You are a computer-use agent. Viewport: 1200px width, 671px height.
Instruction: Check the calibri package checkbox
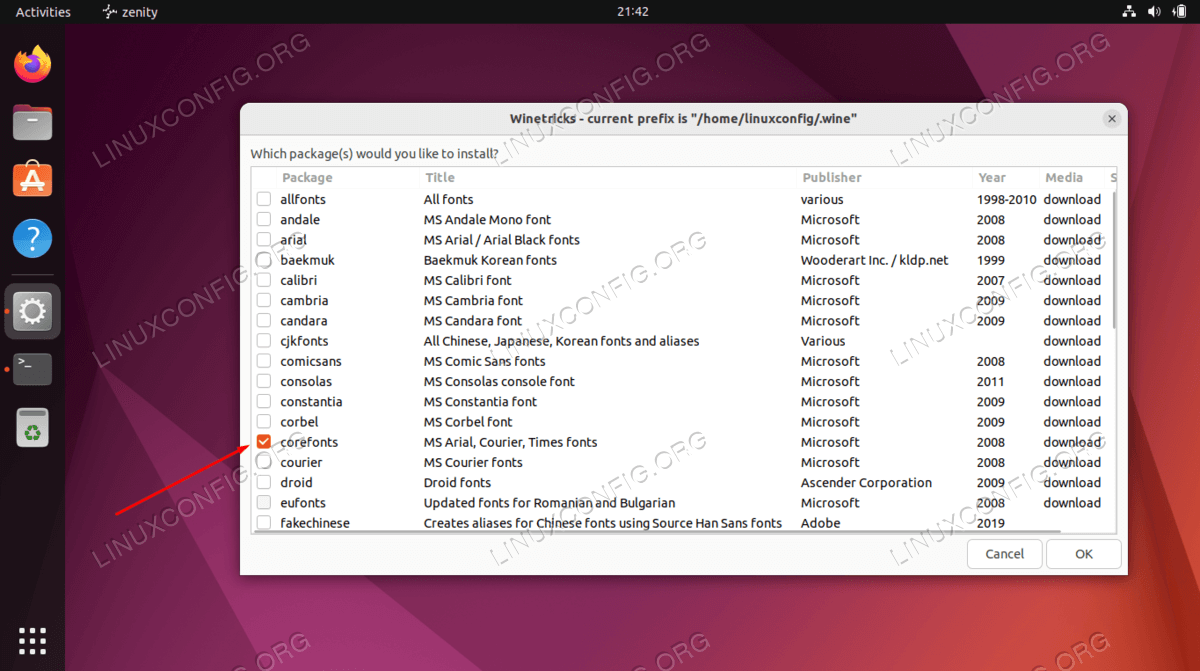(x=264, y=280)
